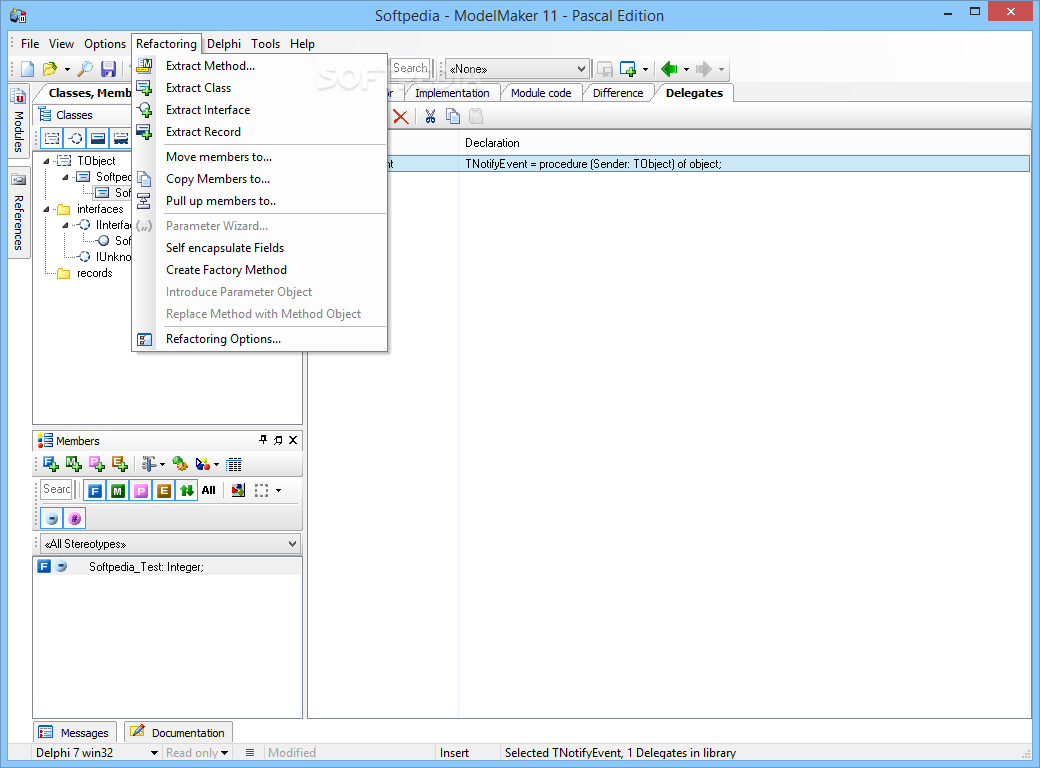Select the records folder tree item
The height and width of the screenshot is (768, 1040).
point(94,273)
